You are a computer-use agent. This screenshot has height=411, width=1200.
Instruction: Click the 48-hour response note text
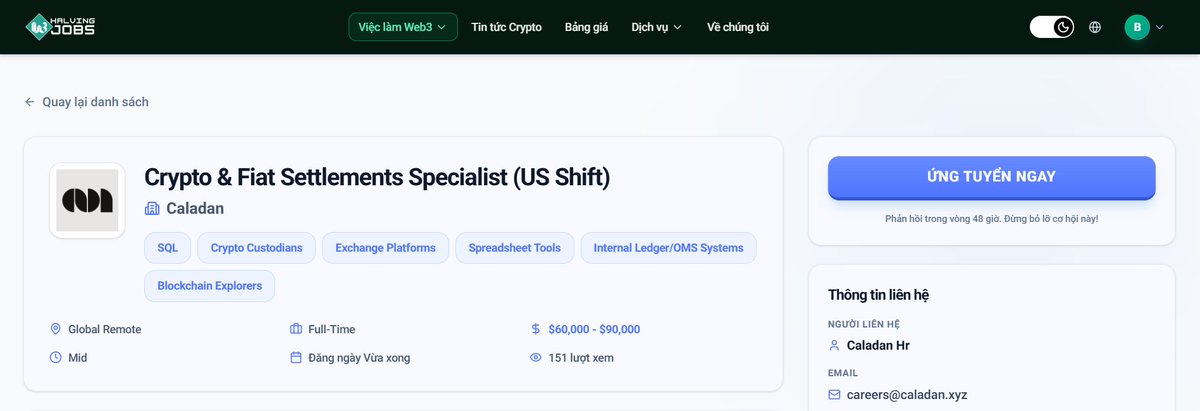pos(992,218)
